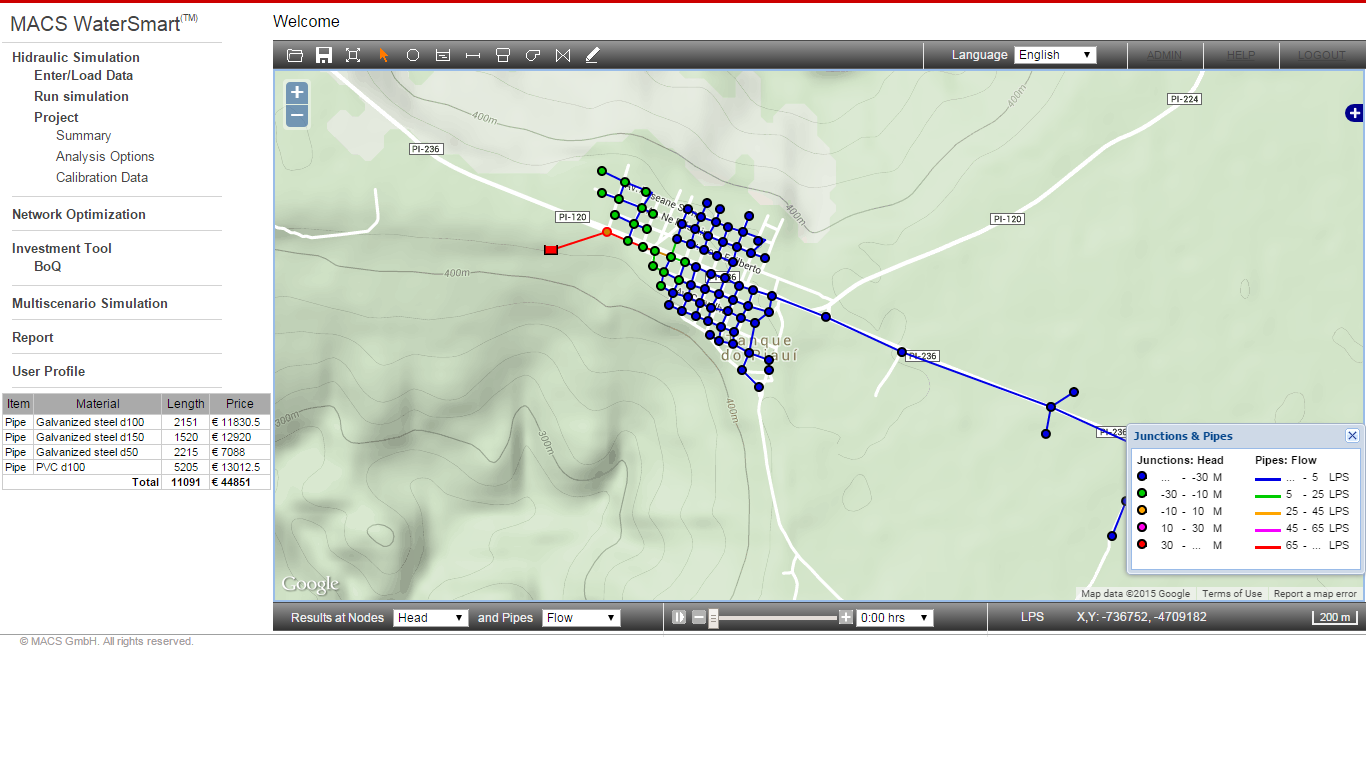
Task: Click the Junctions & Pipes legend title
Action: point(1183,436)
